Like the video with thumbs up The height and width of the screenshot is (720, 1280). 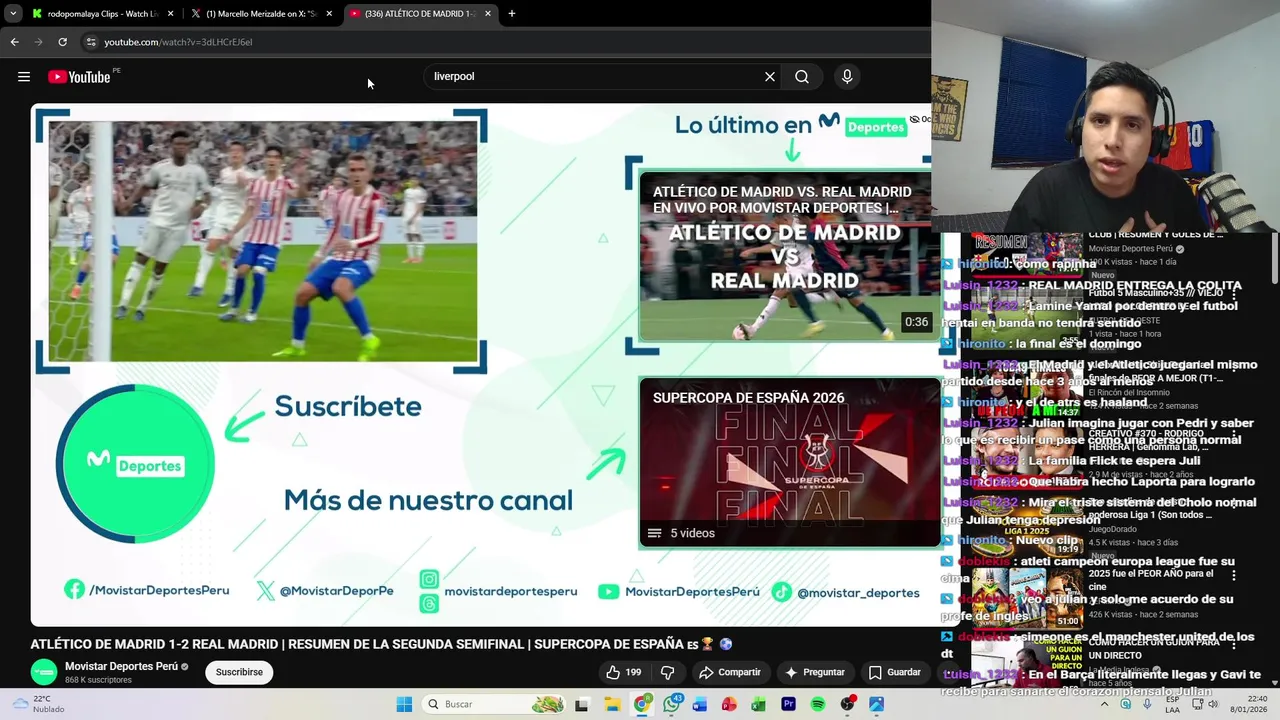(624, 672)
